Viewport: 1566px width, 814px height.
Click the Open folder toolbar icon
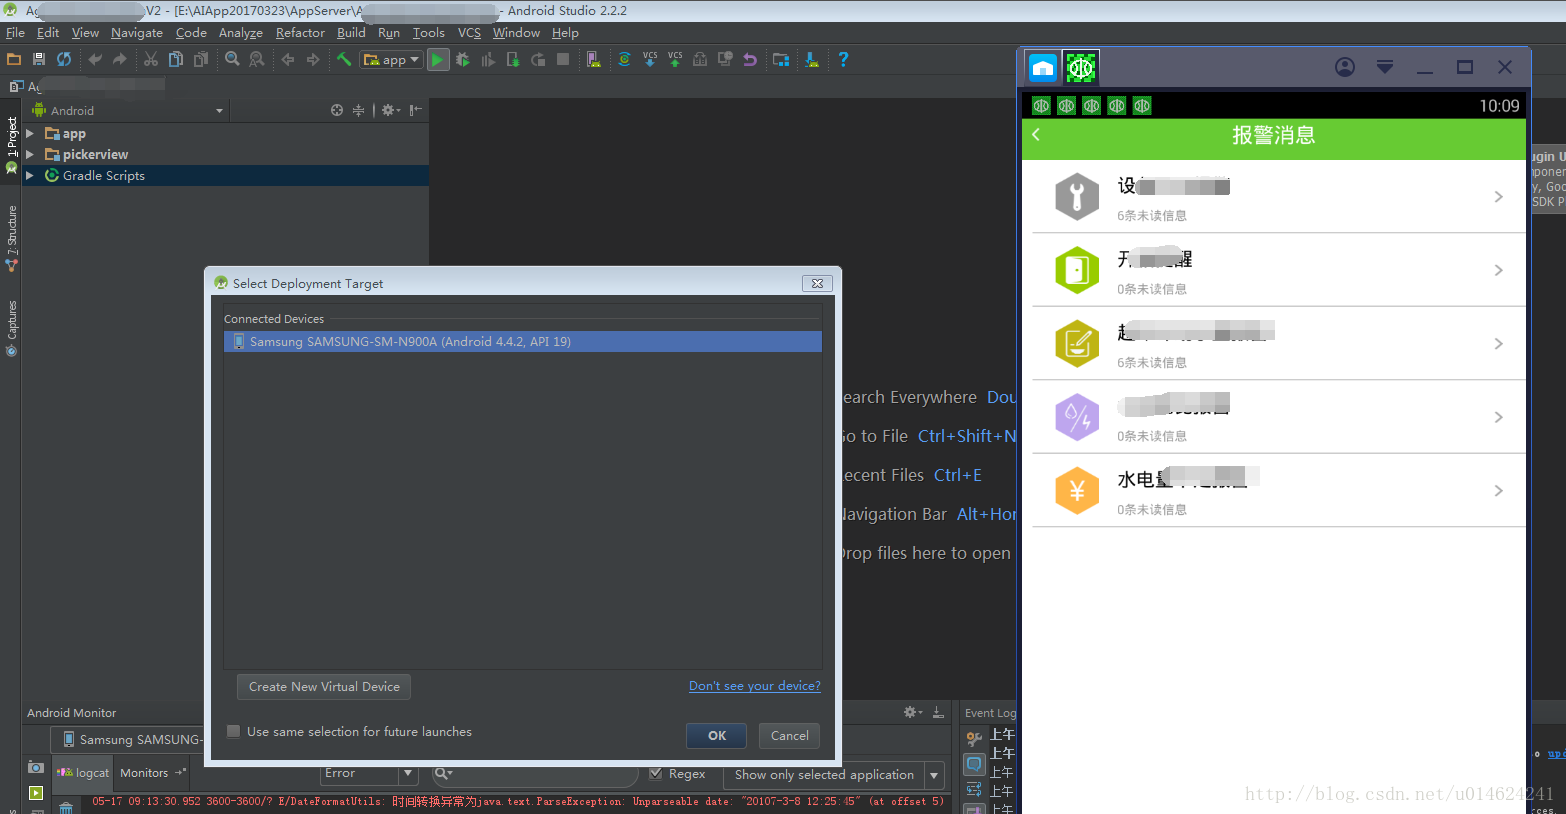(14, 60)
